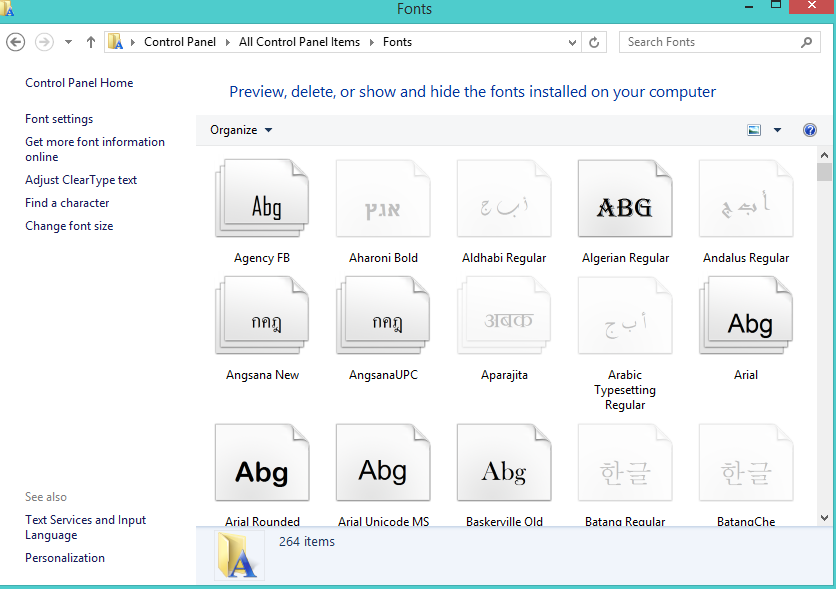Go up one folder level

click(91, 42)
